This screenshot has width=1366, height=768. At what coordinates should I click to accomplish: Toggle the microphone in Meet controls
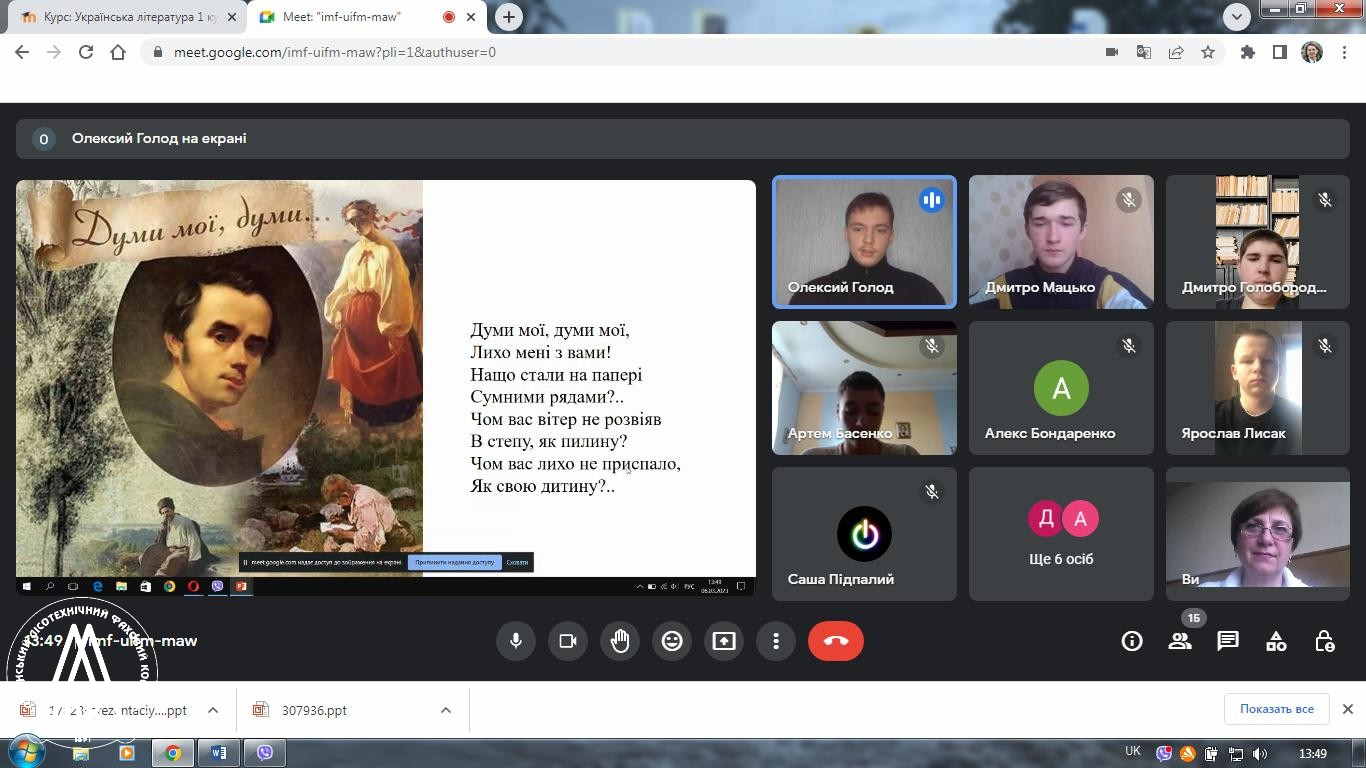[x=516, y=641]
